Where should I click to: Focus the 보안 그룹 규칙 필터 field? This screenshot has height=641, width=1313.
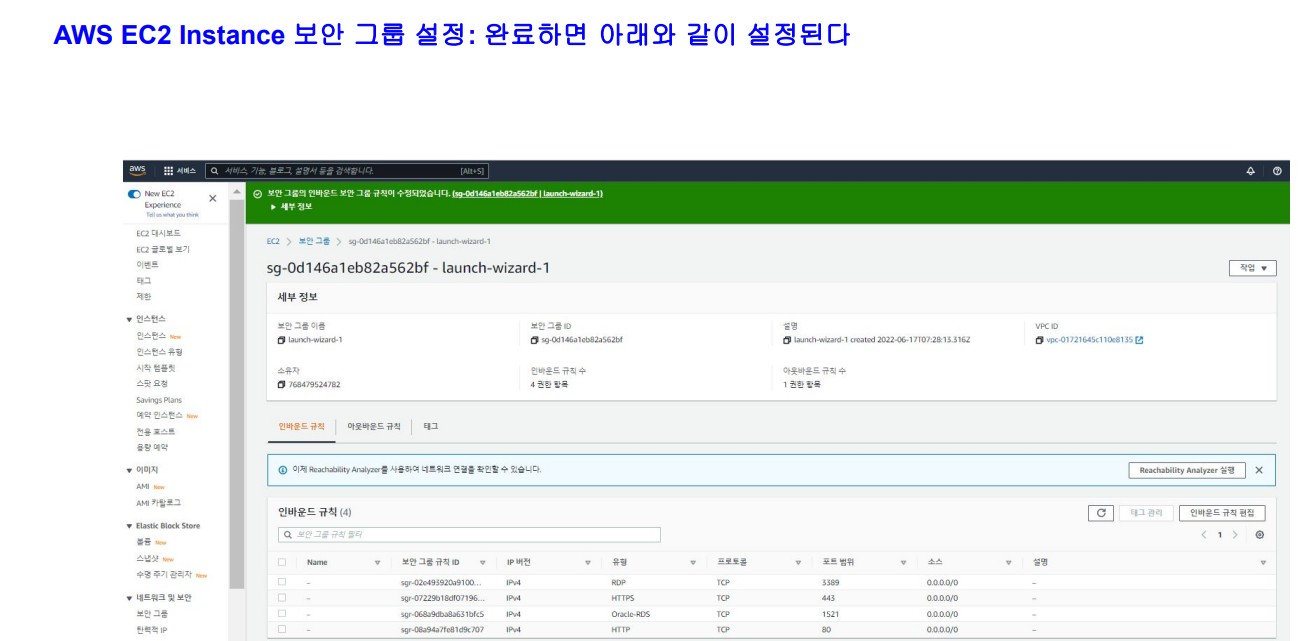tap(469, 535)
